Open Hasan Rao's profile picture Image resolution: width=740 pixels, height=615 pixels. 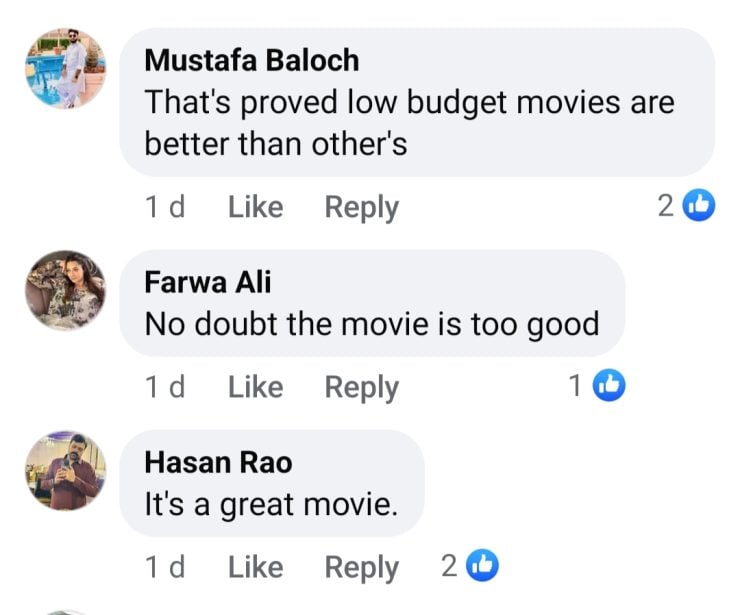[66, 470]
